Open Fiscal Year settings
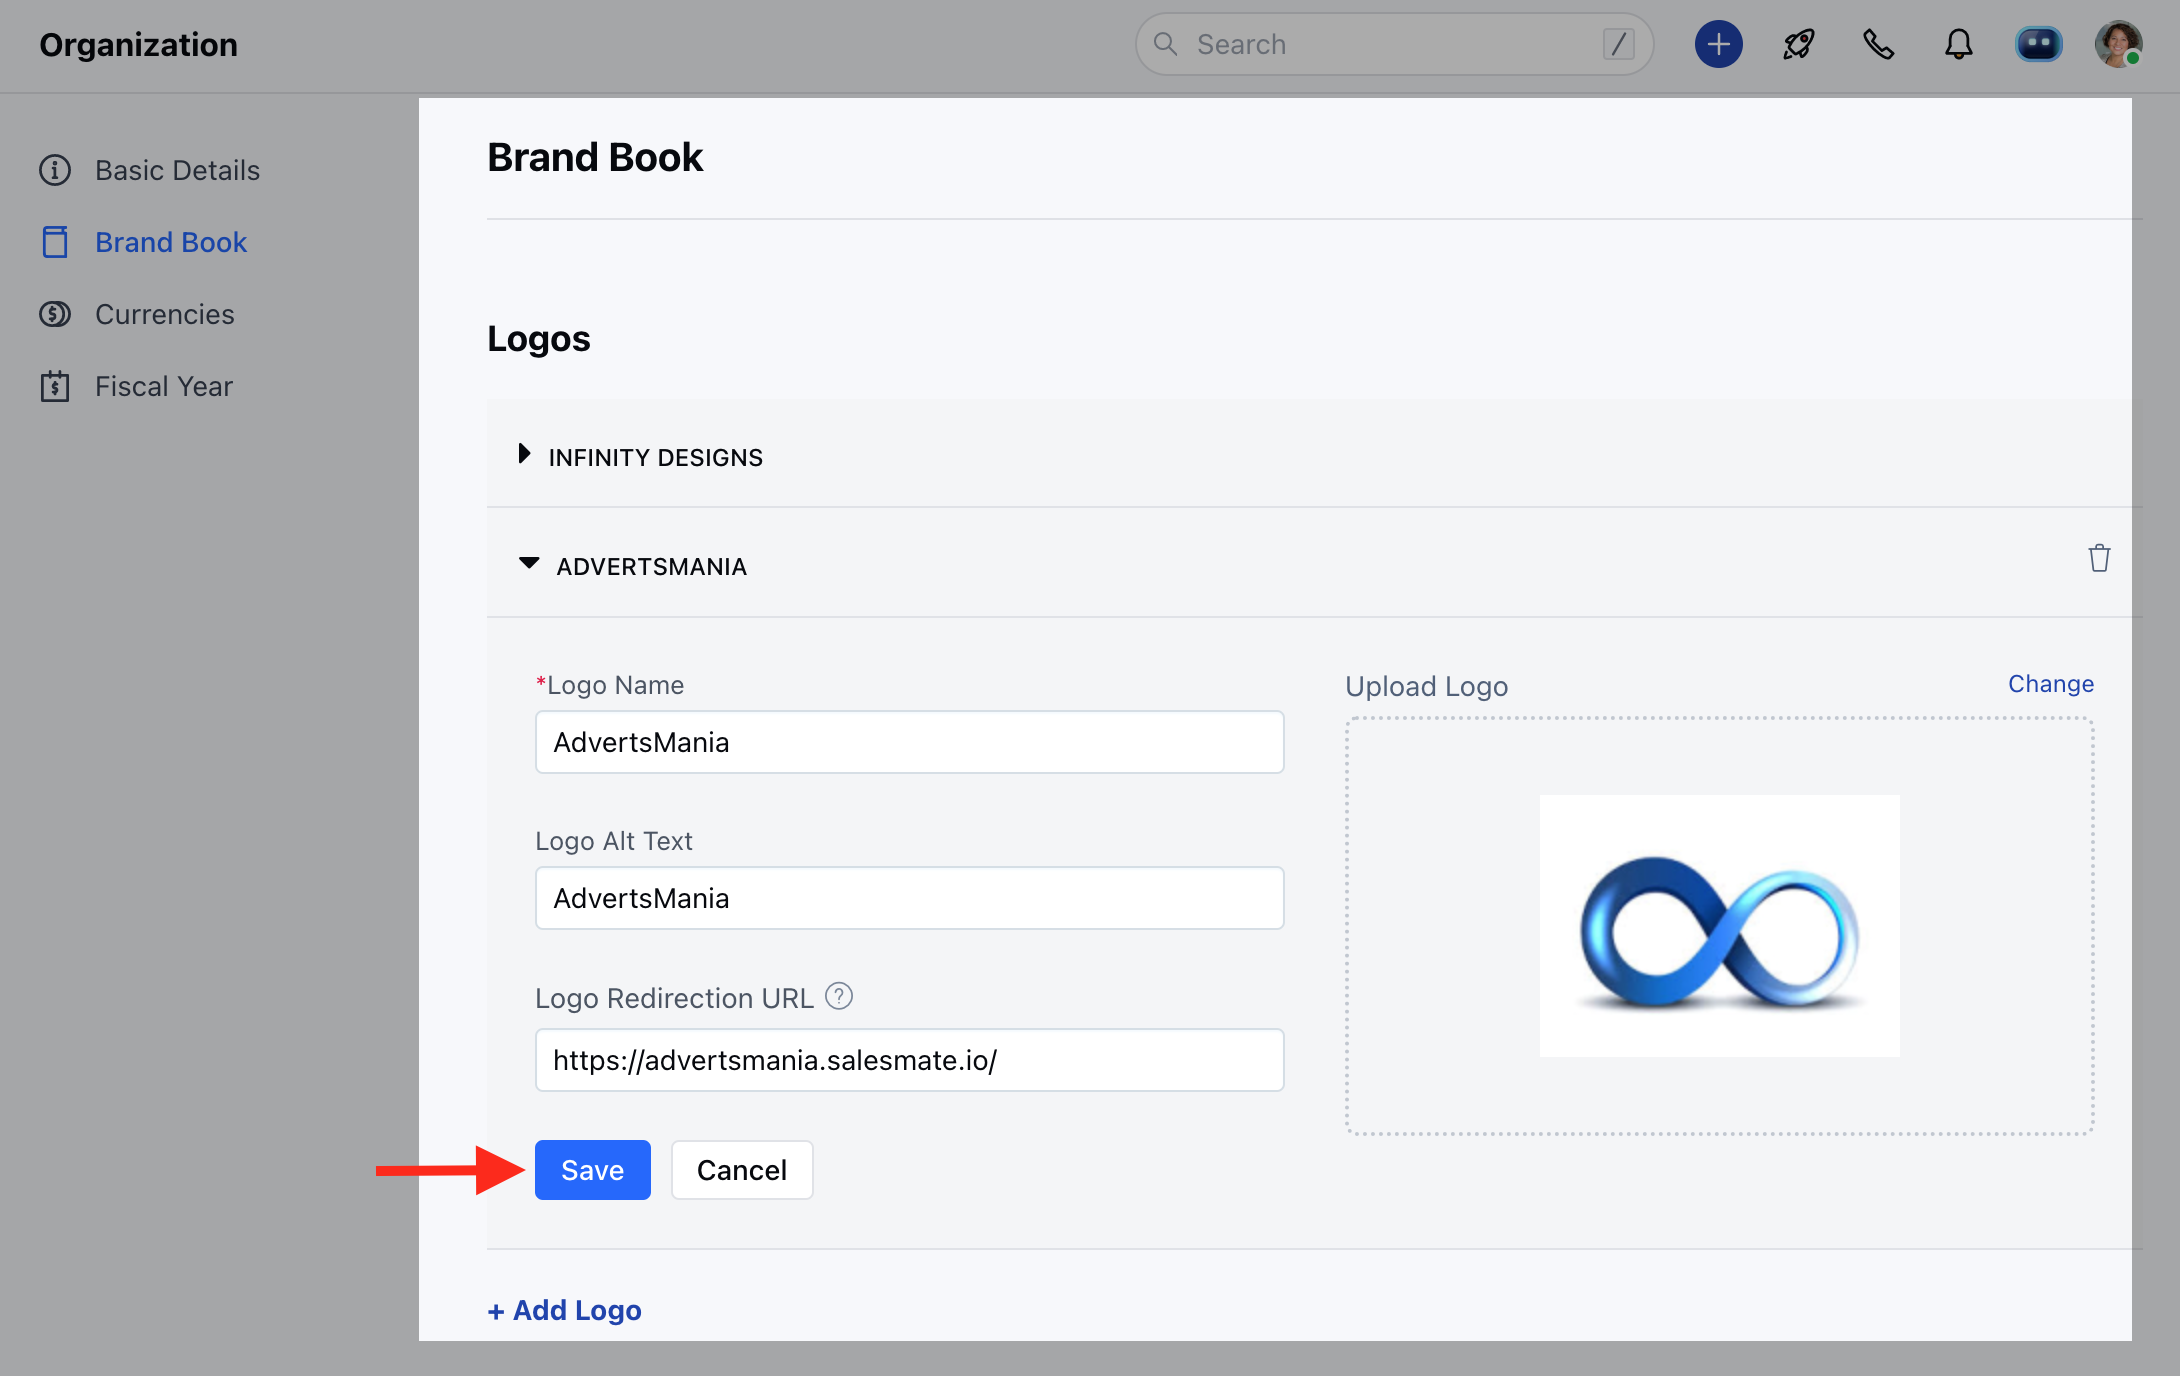This screenshot has height=1376, width=2180. pyautogui.click(x=163, y=386)
